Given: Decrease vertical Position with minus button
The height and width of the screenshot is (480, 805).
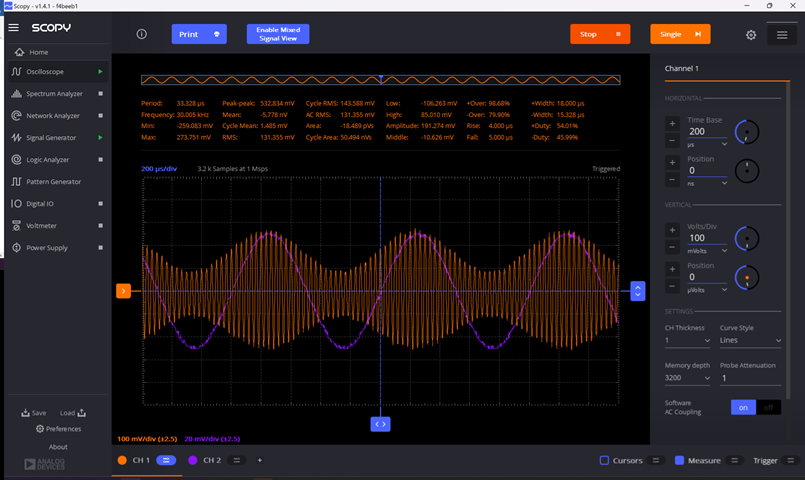Looking at the screenshot, I should (672, 286).
